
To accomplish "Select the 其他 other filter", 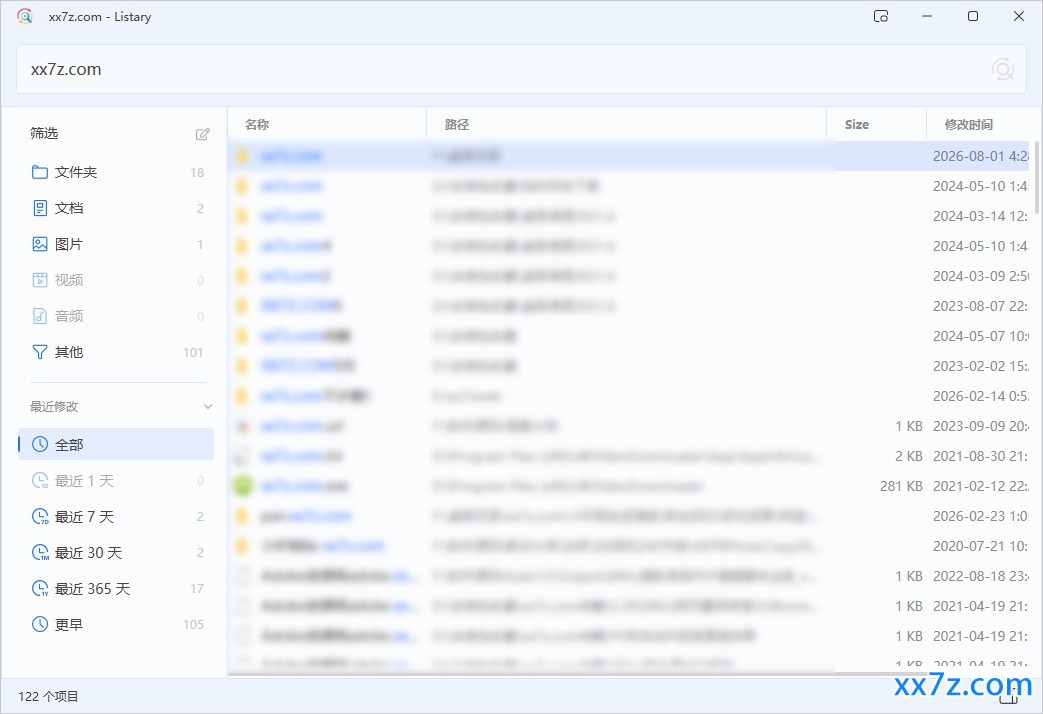I will point(116,352).
